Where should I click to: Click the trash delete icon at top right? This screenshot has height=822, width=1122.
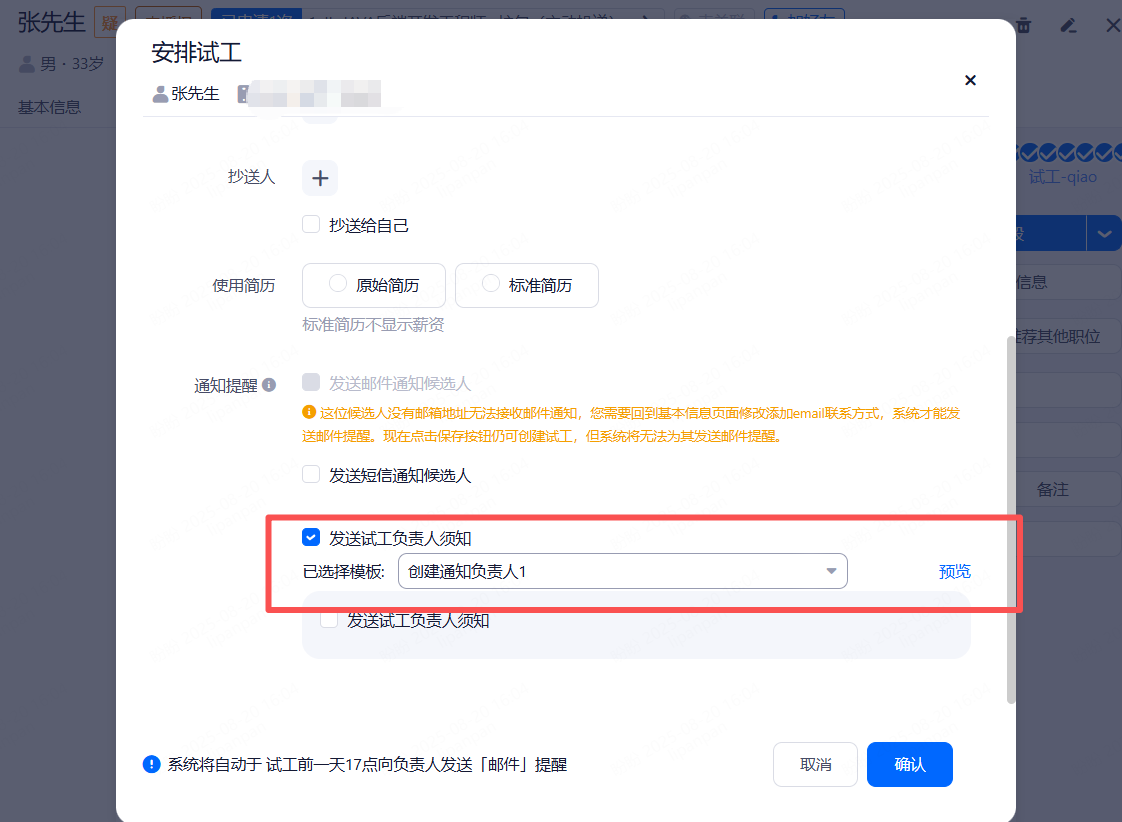pyautogui.click(x=1024, y=25)
